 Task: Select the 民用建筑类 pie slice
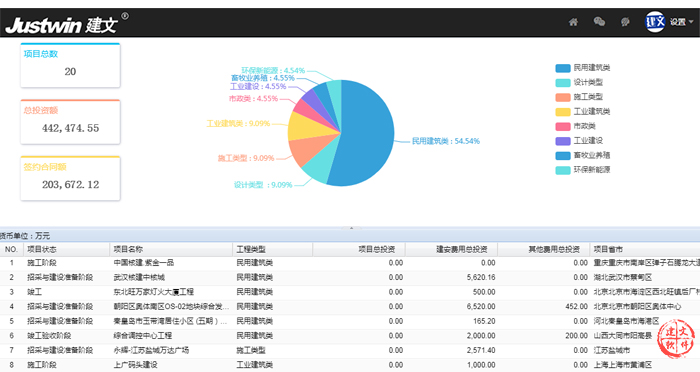(366, 134)
